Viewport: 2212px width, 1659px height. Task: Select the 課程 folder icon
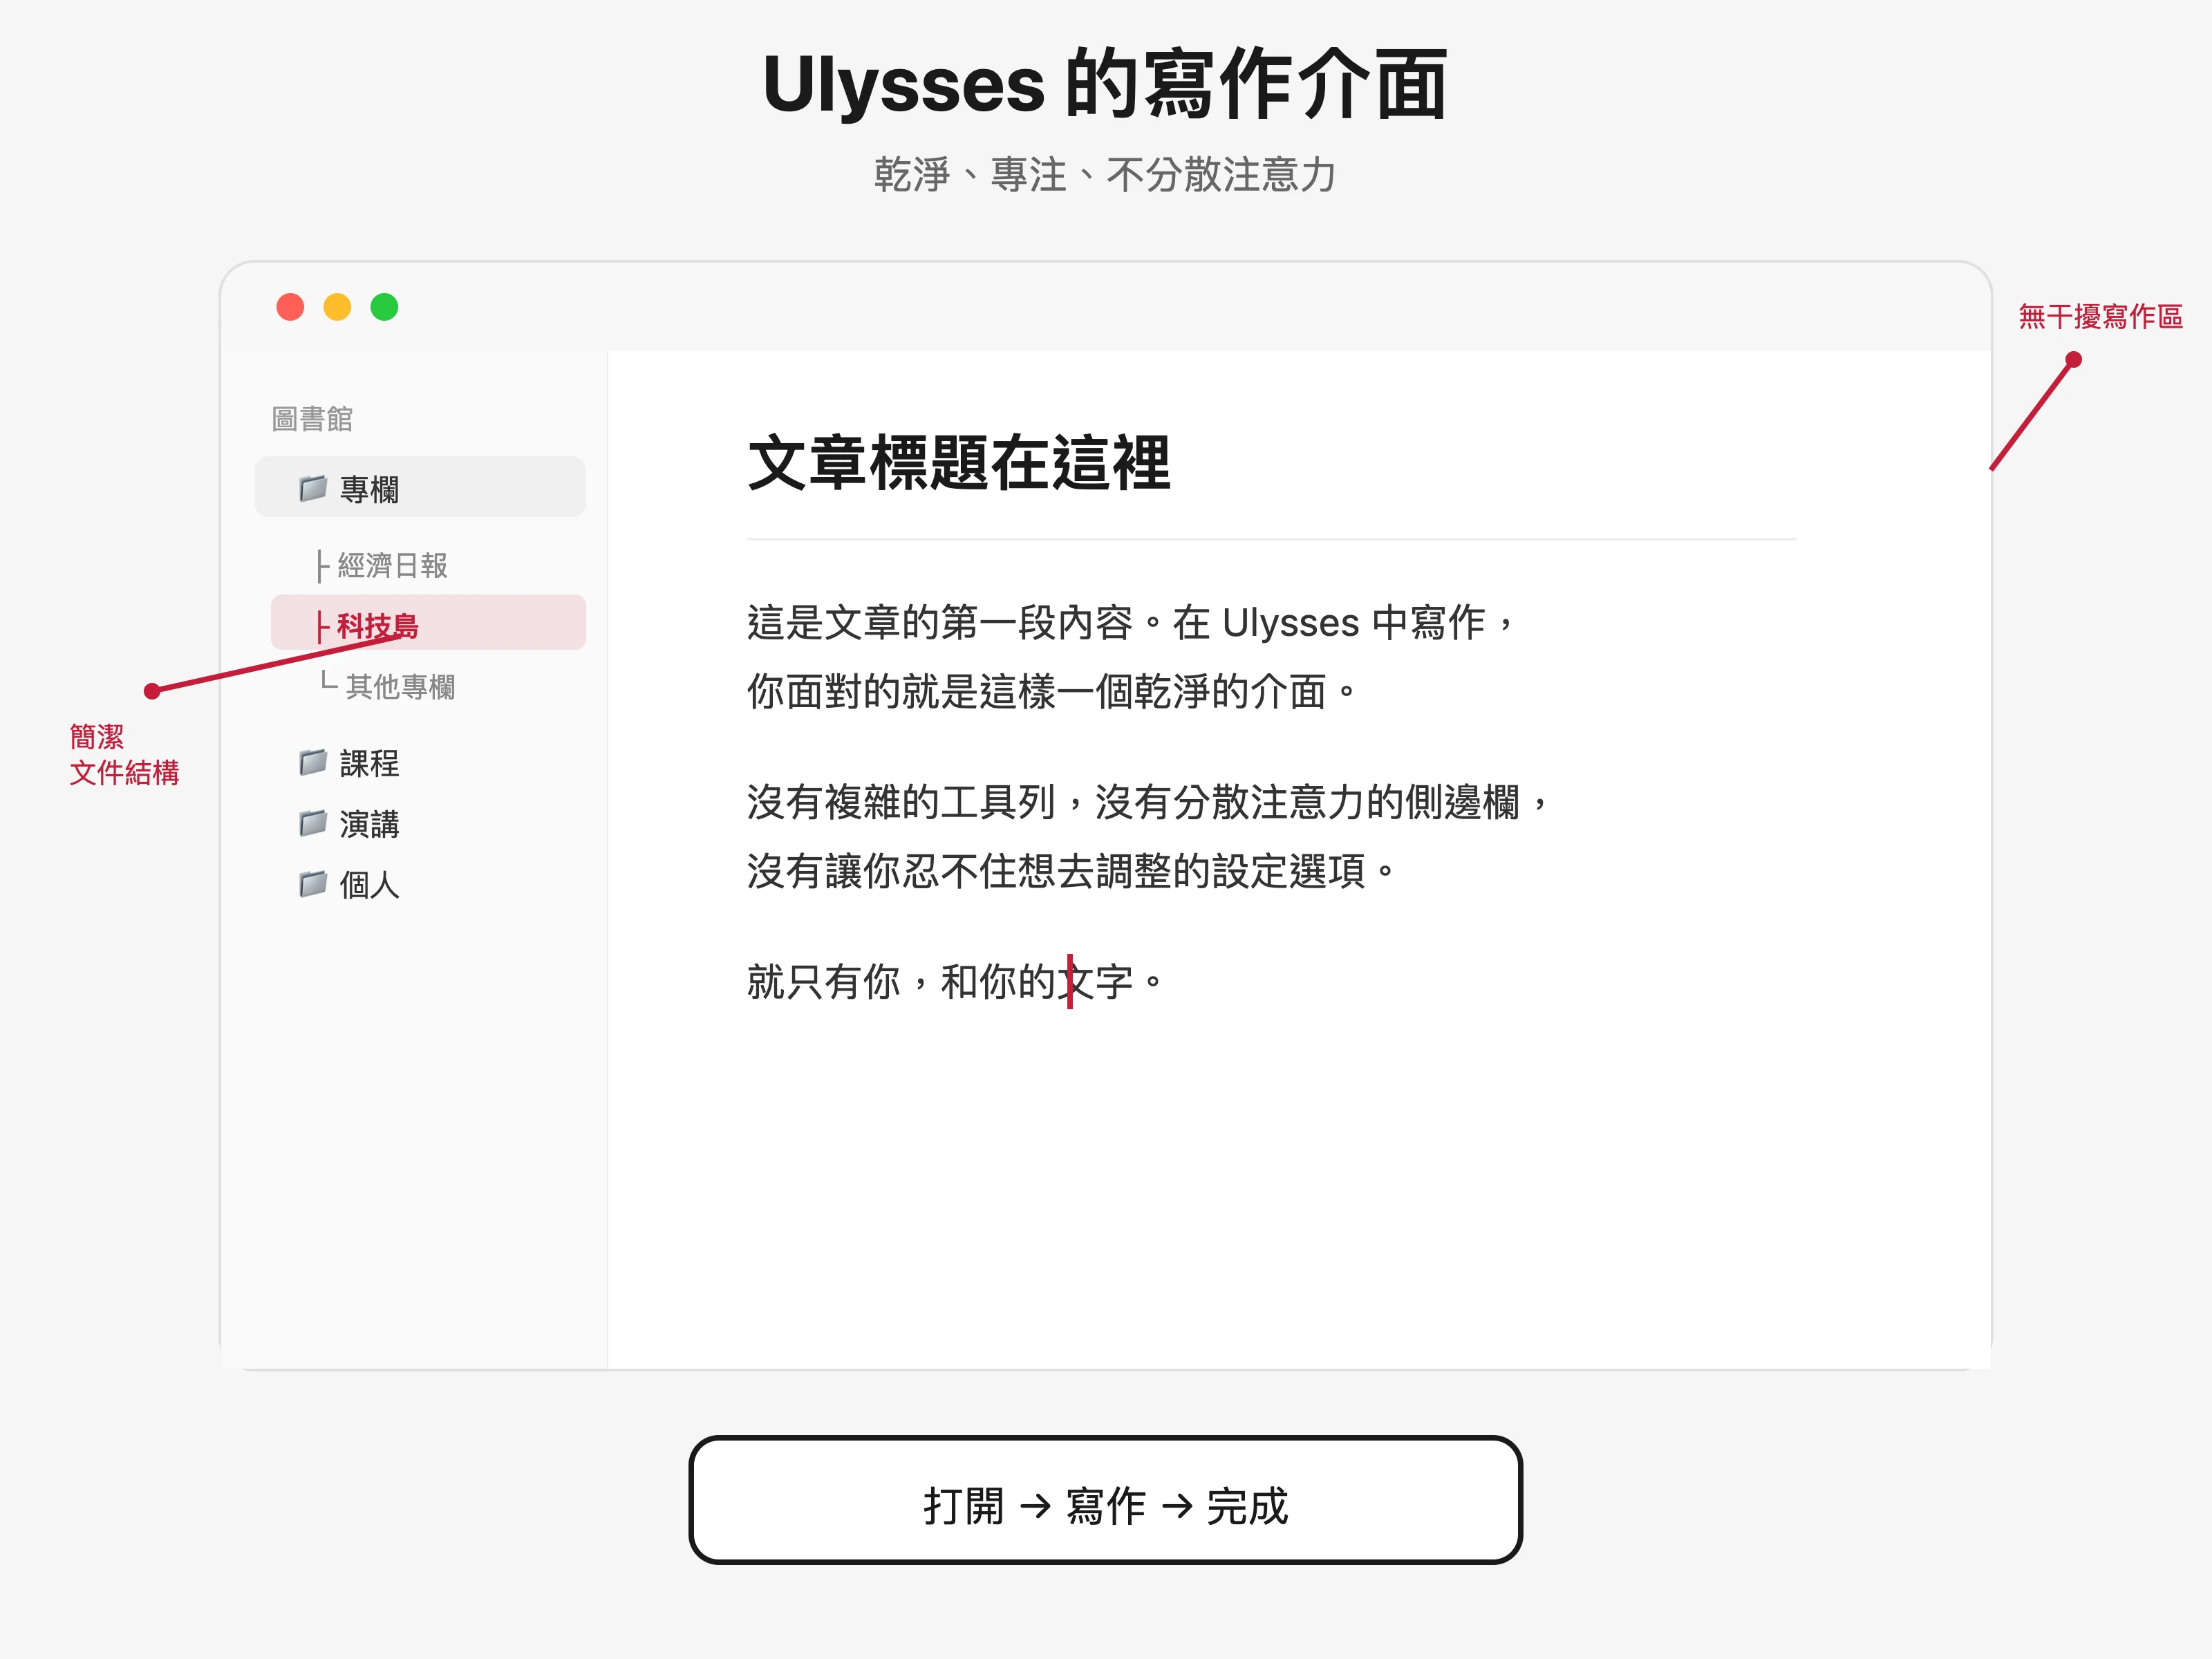click(313, 762)
